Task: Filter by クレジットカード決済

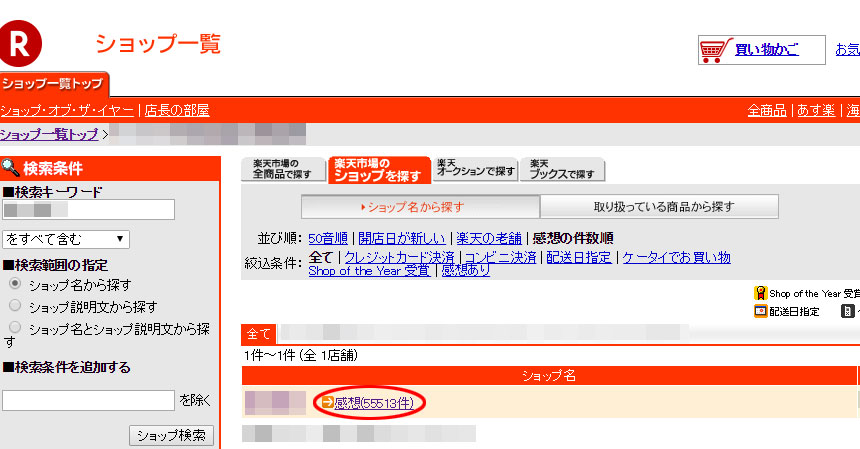Action: click(x=399, y=257)
